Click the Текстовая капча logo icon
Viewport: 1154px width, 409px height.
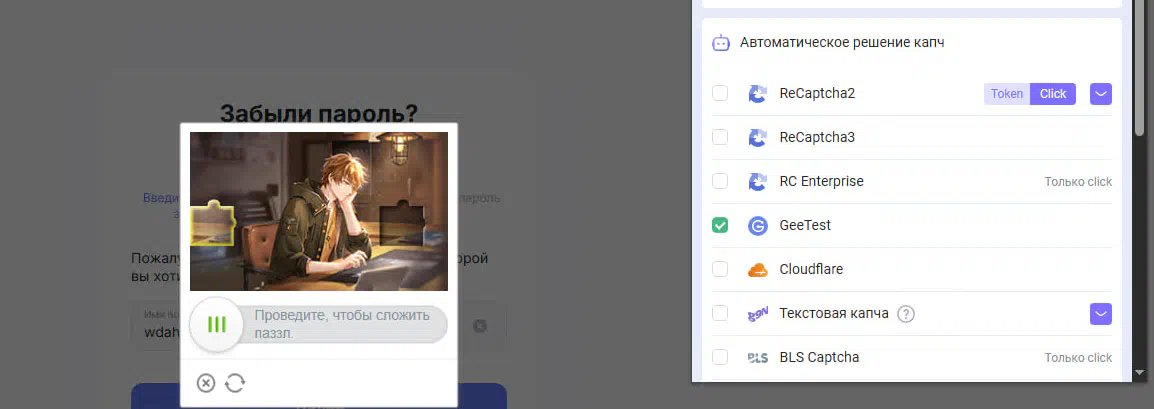click(757, 314)
